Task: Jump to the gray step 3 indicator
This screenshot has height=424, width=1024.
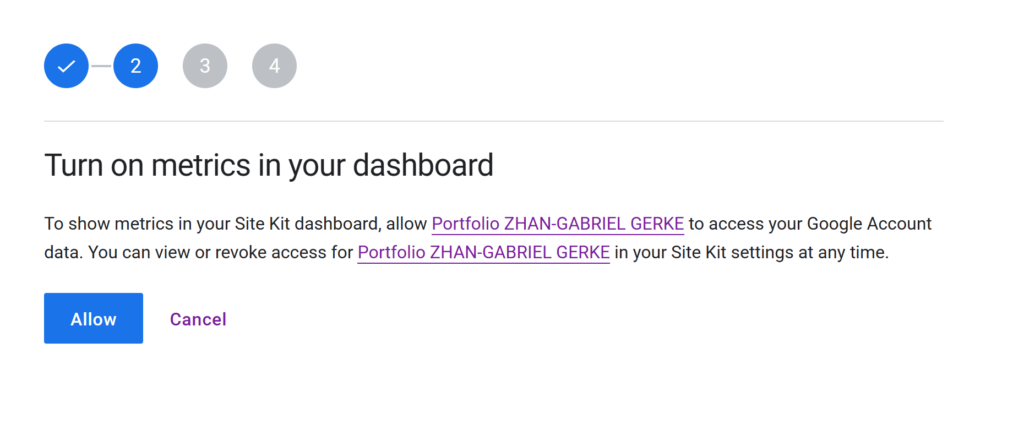Action: pos(205,66)
